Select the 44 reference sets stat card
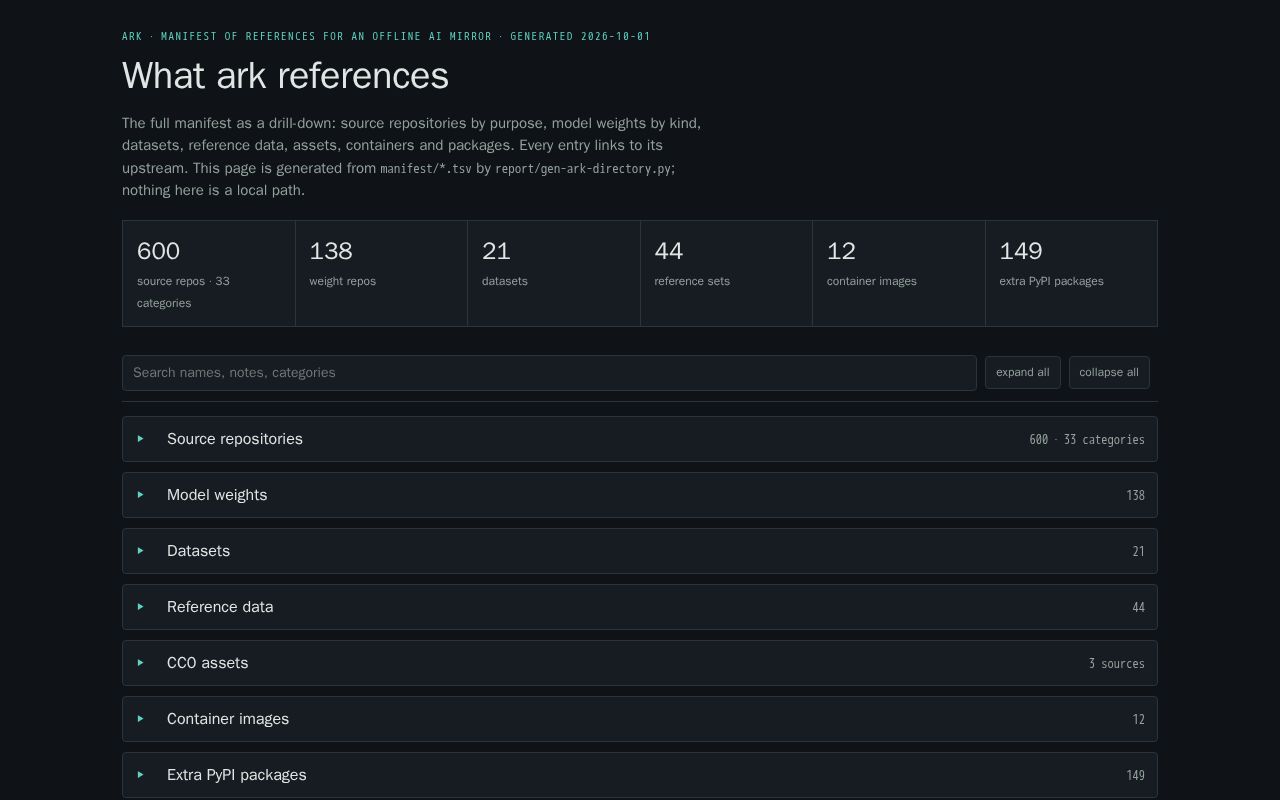Screen dimensions: 1280x800 click(726, 273)
